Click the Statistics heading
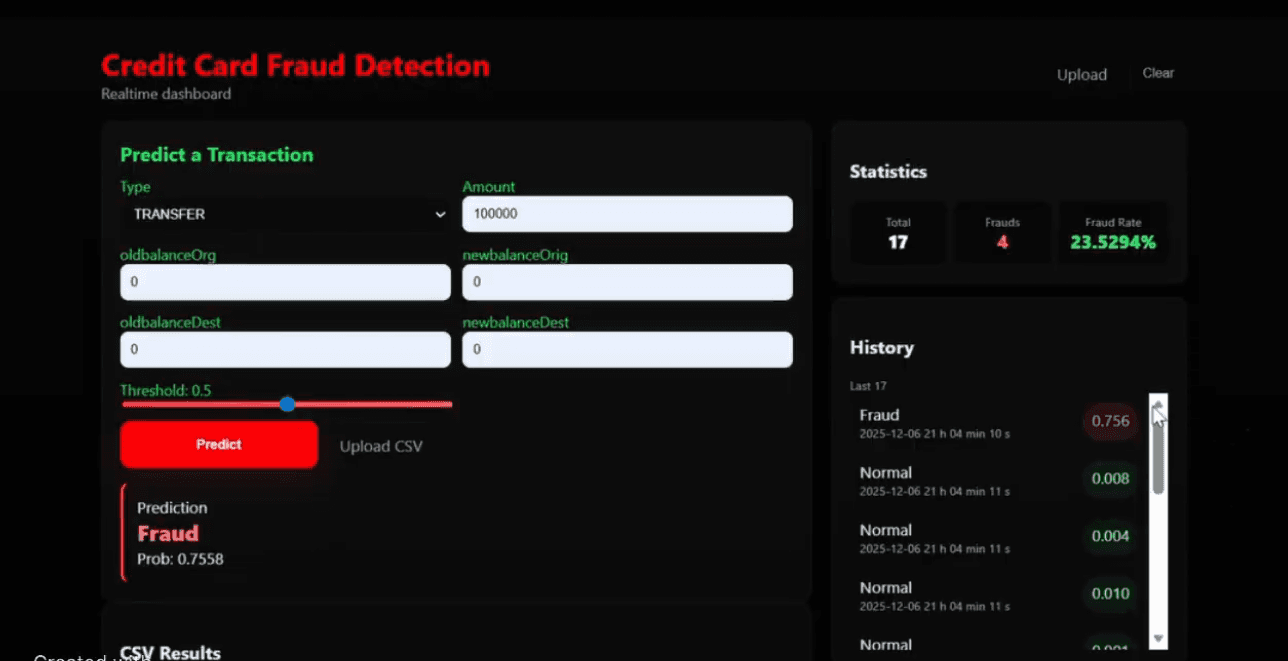 pos(888,172)
